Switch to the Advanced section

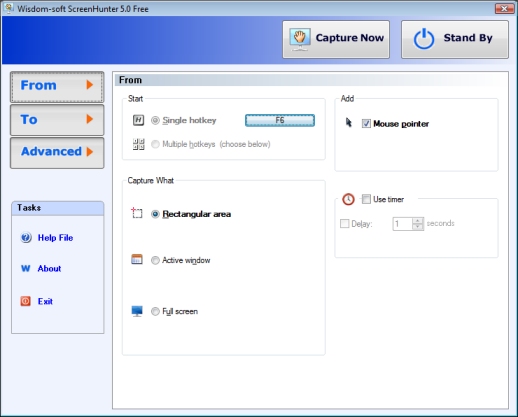57,153
